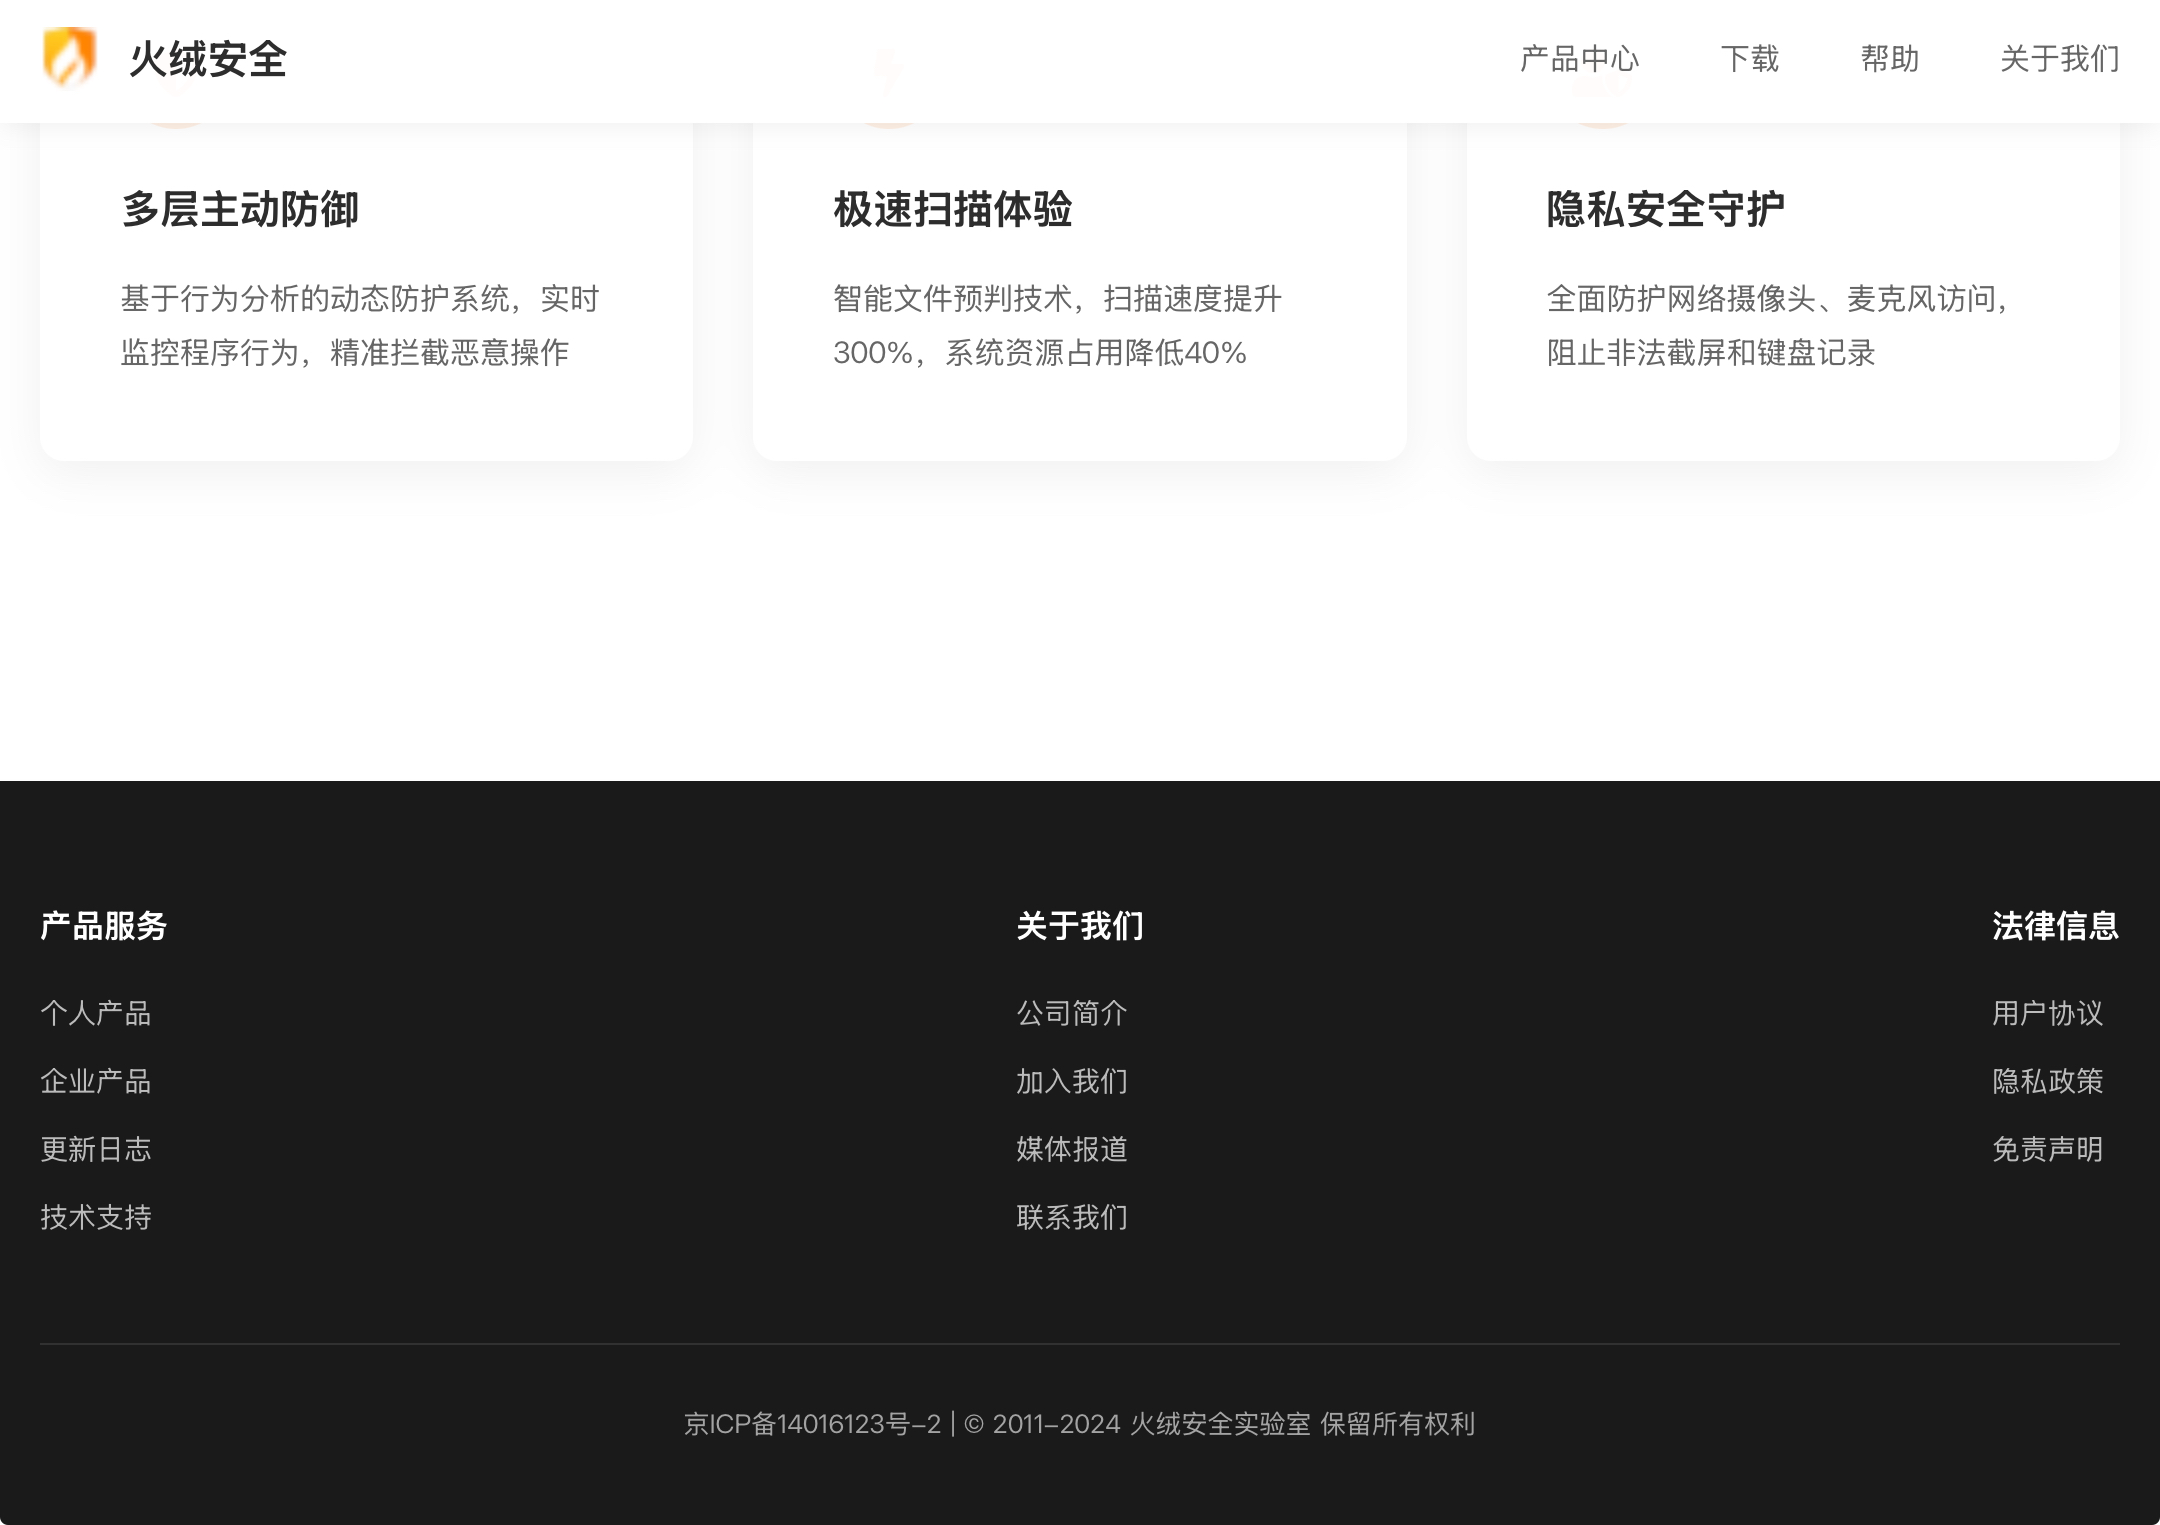Click the 联系我们 footer link
The image size is (2160, 1525).
[1072, 1217]
